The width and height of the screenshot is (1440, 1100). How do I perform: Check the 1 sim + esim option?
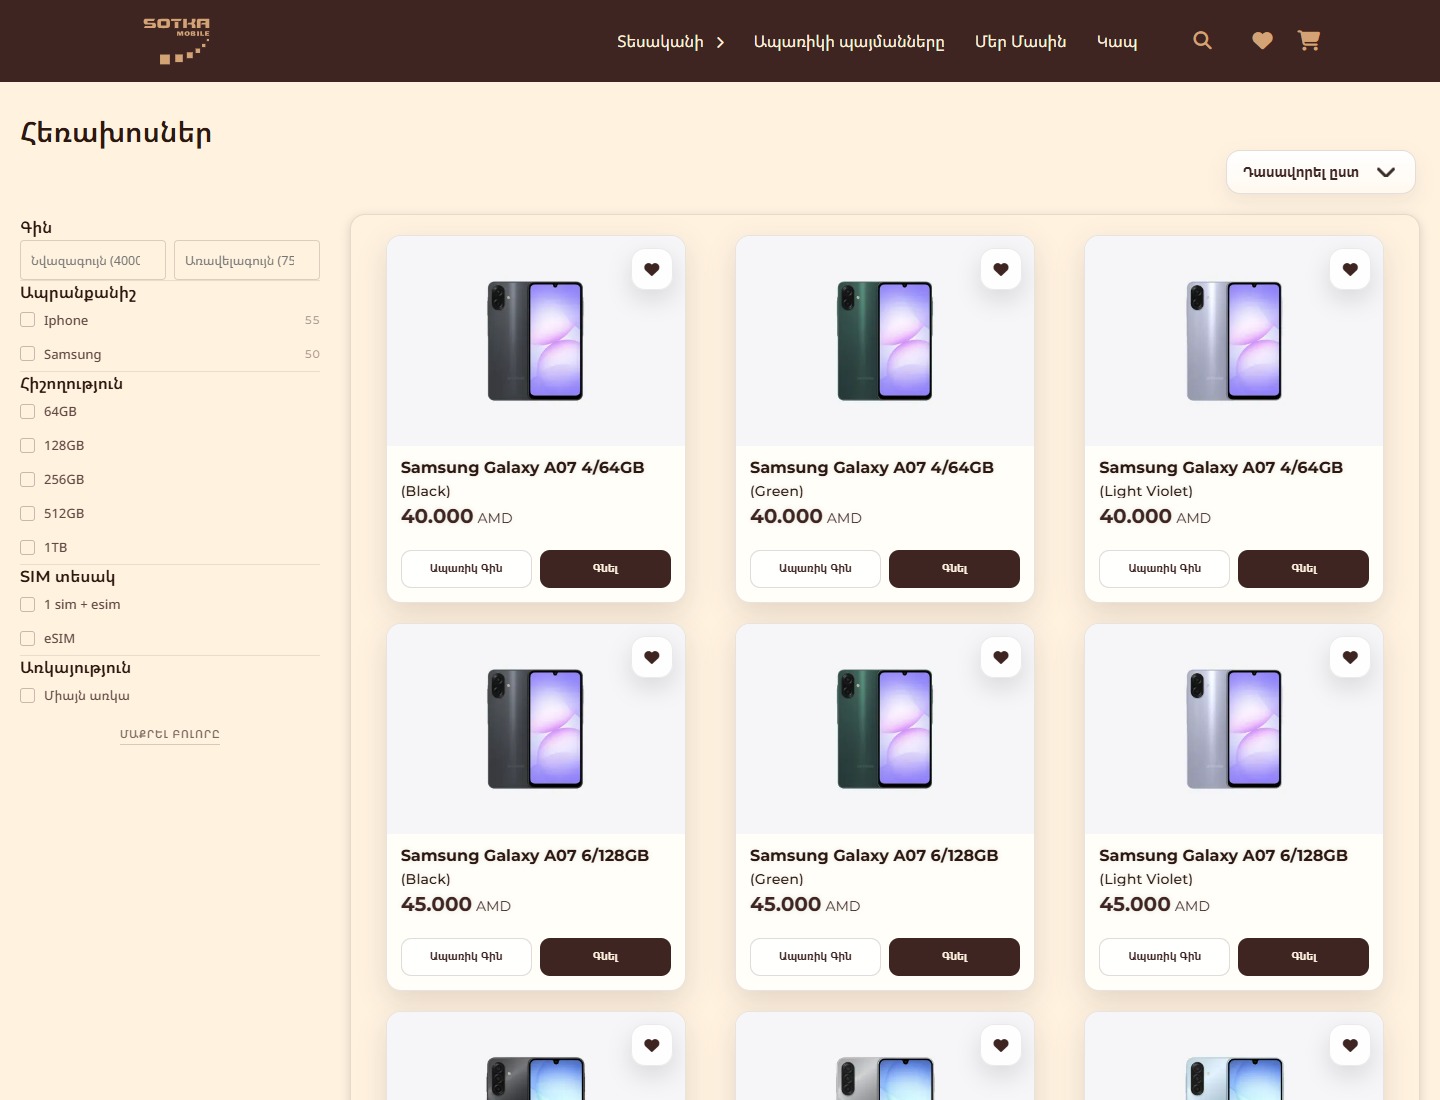pos(28,604)
